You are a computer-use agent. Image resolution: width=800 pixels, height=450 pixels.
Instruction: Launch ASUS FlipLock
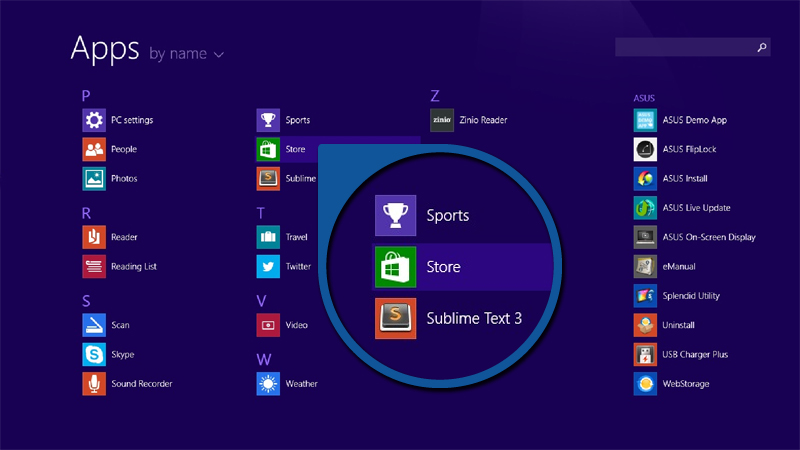tap(645, 149)
